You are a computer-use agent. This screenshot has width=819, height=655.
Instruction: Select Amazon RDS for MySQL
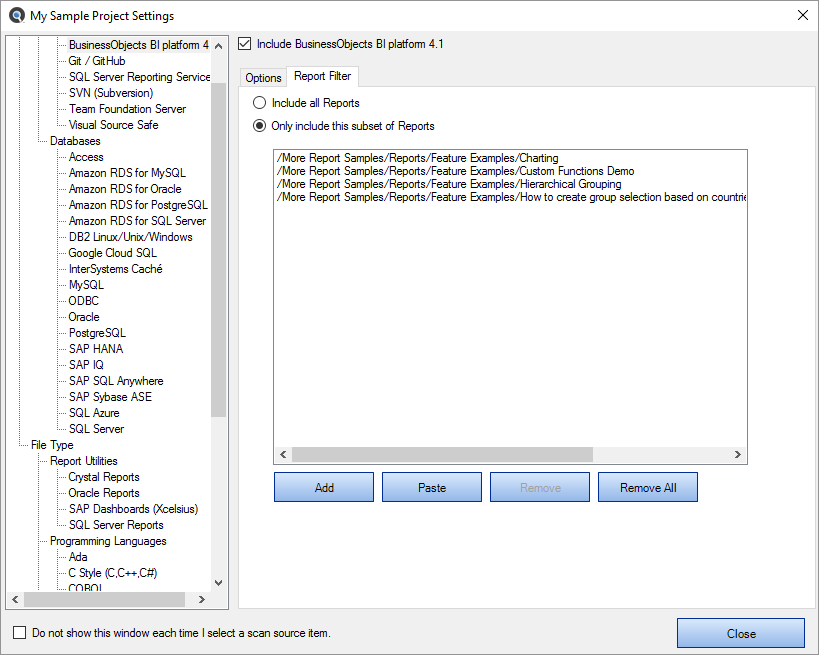click(127, 173)
